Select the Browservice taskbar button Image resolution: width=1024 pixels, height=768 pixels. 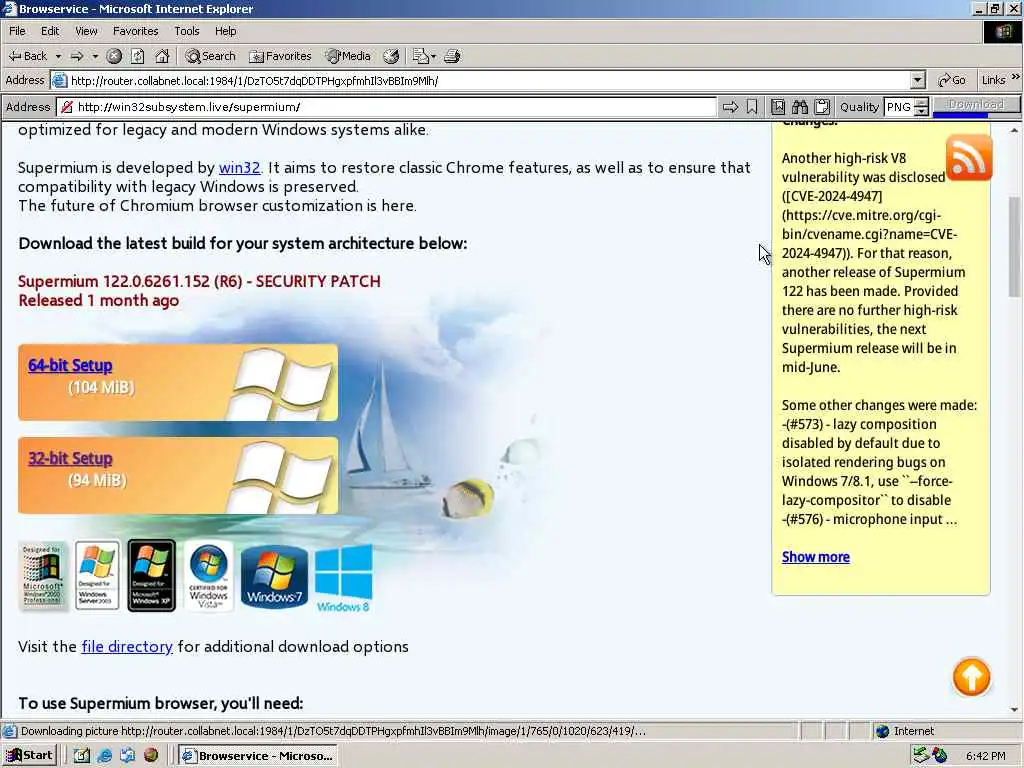(x=258, y=756)
